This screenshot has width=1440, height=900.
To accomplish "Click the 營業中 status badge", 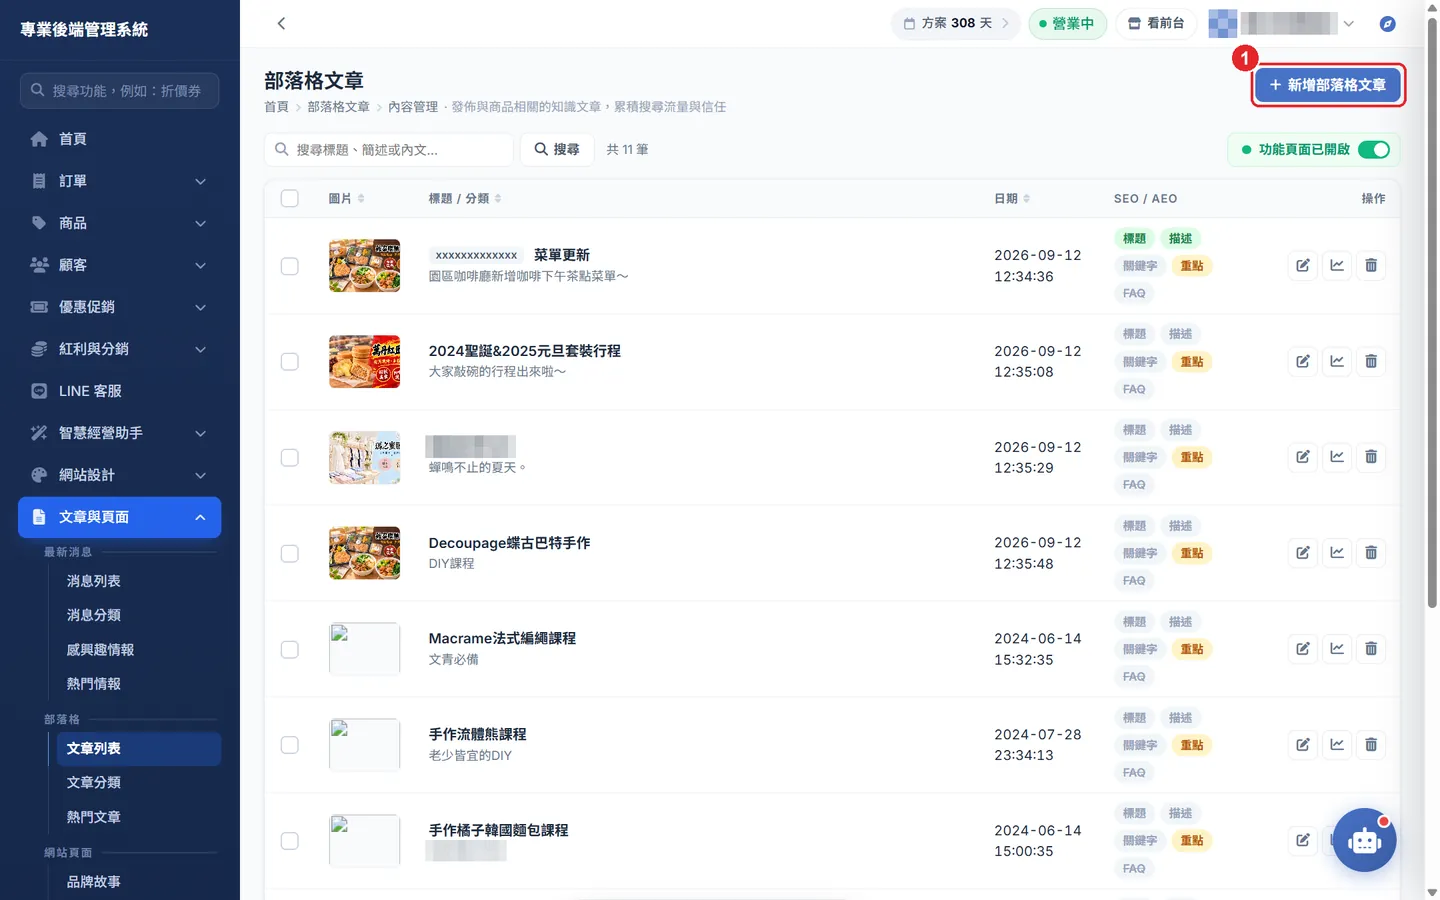I will point(1067,23).
